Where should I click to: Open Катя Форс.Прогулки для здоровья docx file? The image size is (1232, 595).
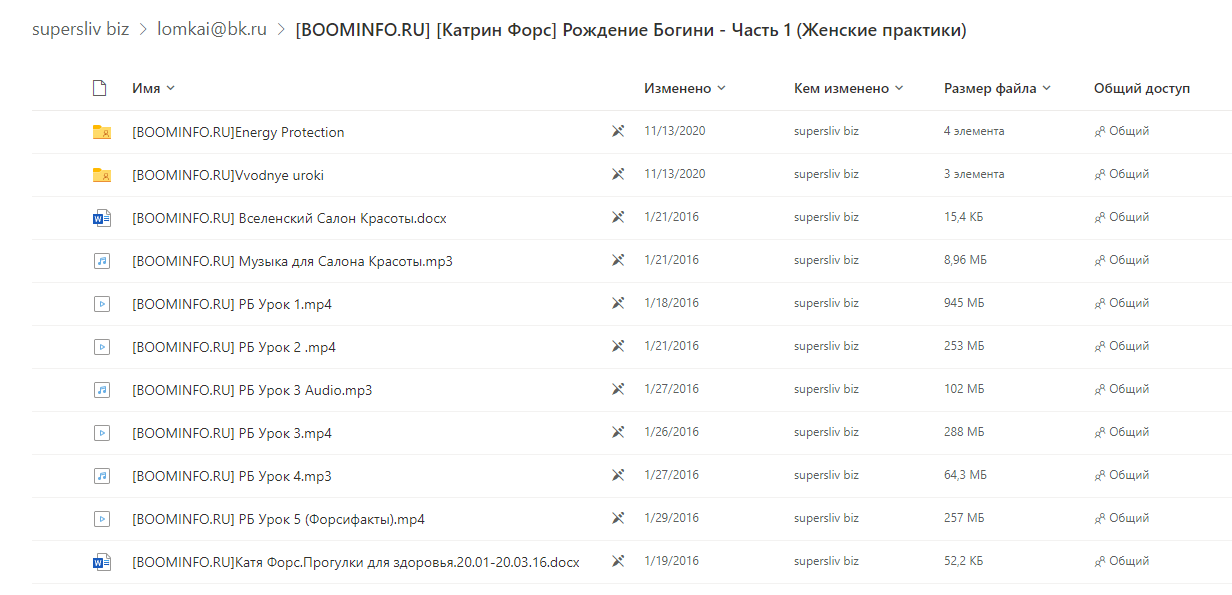[x=356, y=562]
